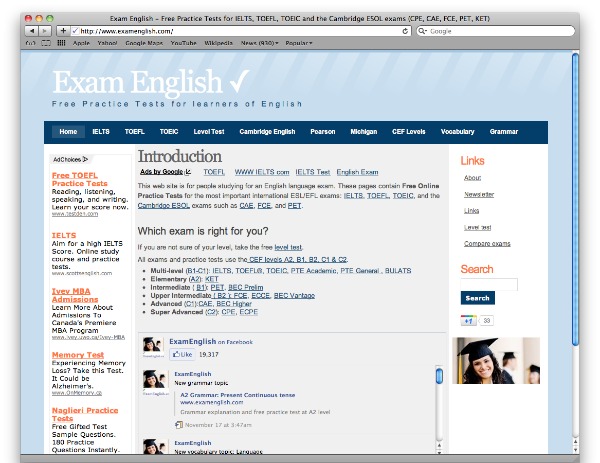The height and width of the screenshot is (463, 600).
Task: Open the Level Test tab
Action: pos(209,132)
